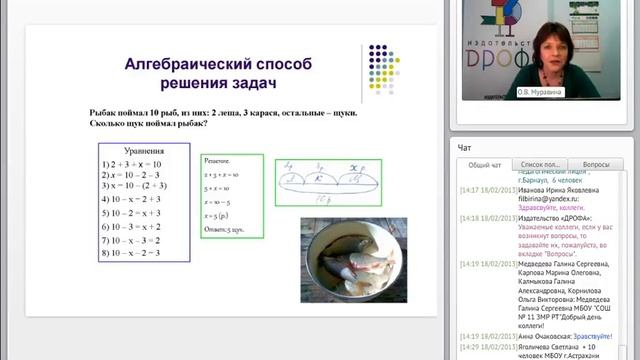The image size is (640, 360).
Task: Click equation 1) 2 + 3 + x = 10
Action: click(131, 164)
